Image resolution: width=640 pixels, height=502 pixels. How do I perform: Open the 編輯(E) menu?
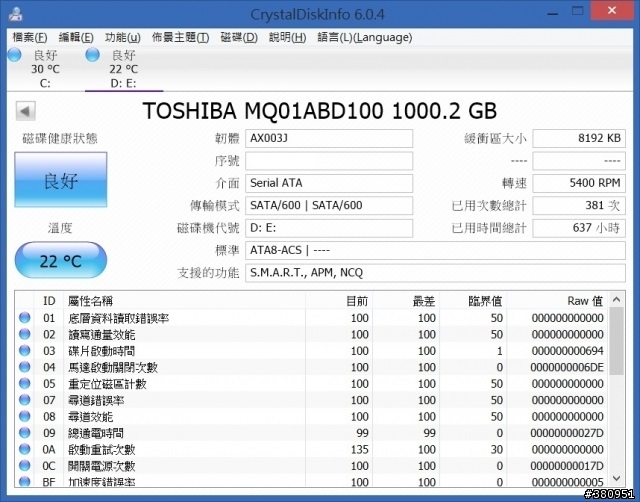76,38
